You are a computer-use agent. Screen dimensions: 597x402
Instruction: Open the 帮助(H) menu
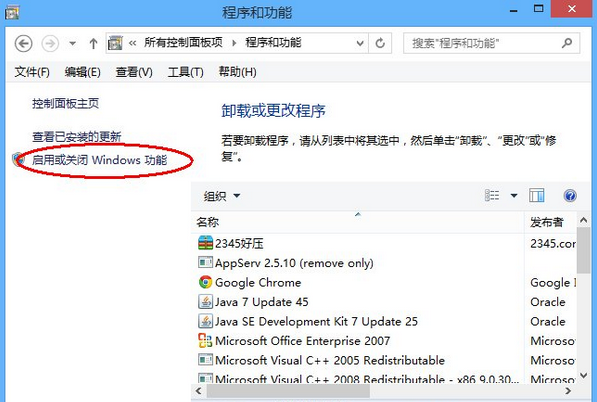[x=237, y=72]
